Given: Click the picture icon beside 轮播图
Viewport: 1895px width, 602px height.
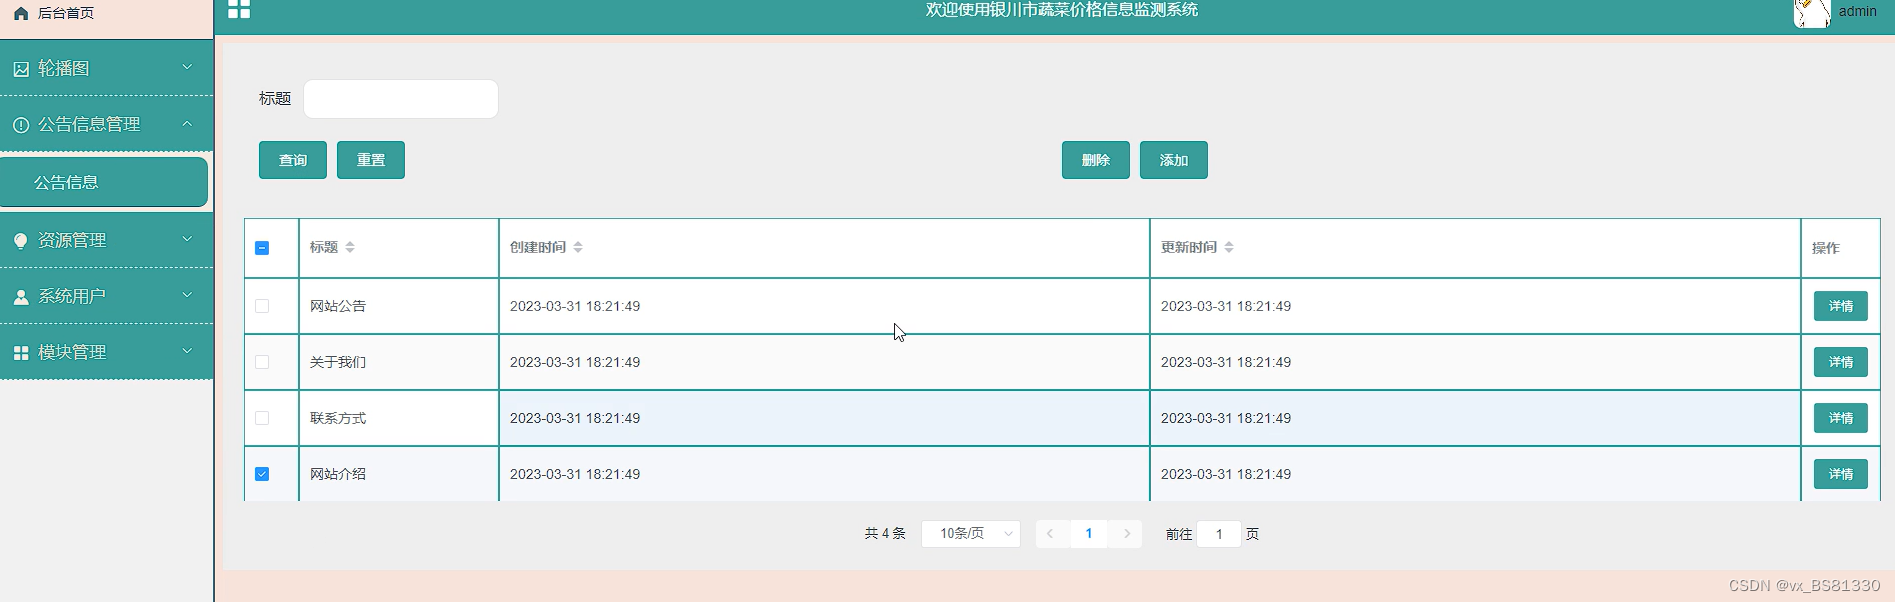Looking at the screenshot, I should click(x=21, y=69).
